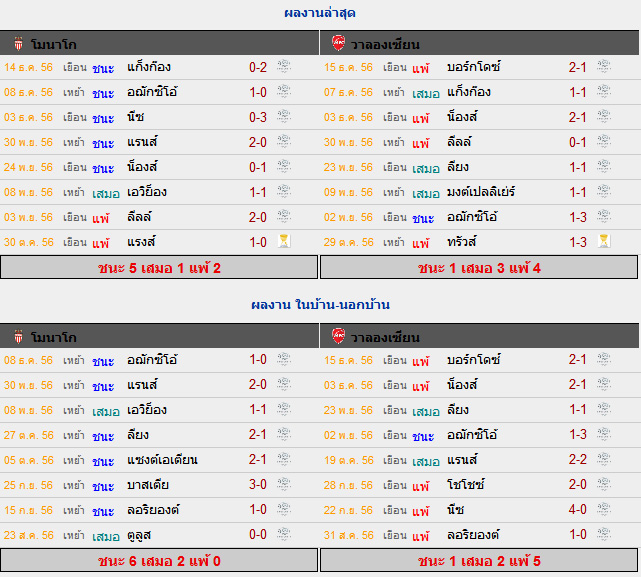641x577 pixels.
Task: Open match details icon for 19 ต.ค. แรนส์ 2-2
Action: point(604,459)
